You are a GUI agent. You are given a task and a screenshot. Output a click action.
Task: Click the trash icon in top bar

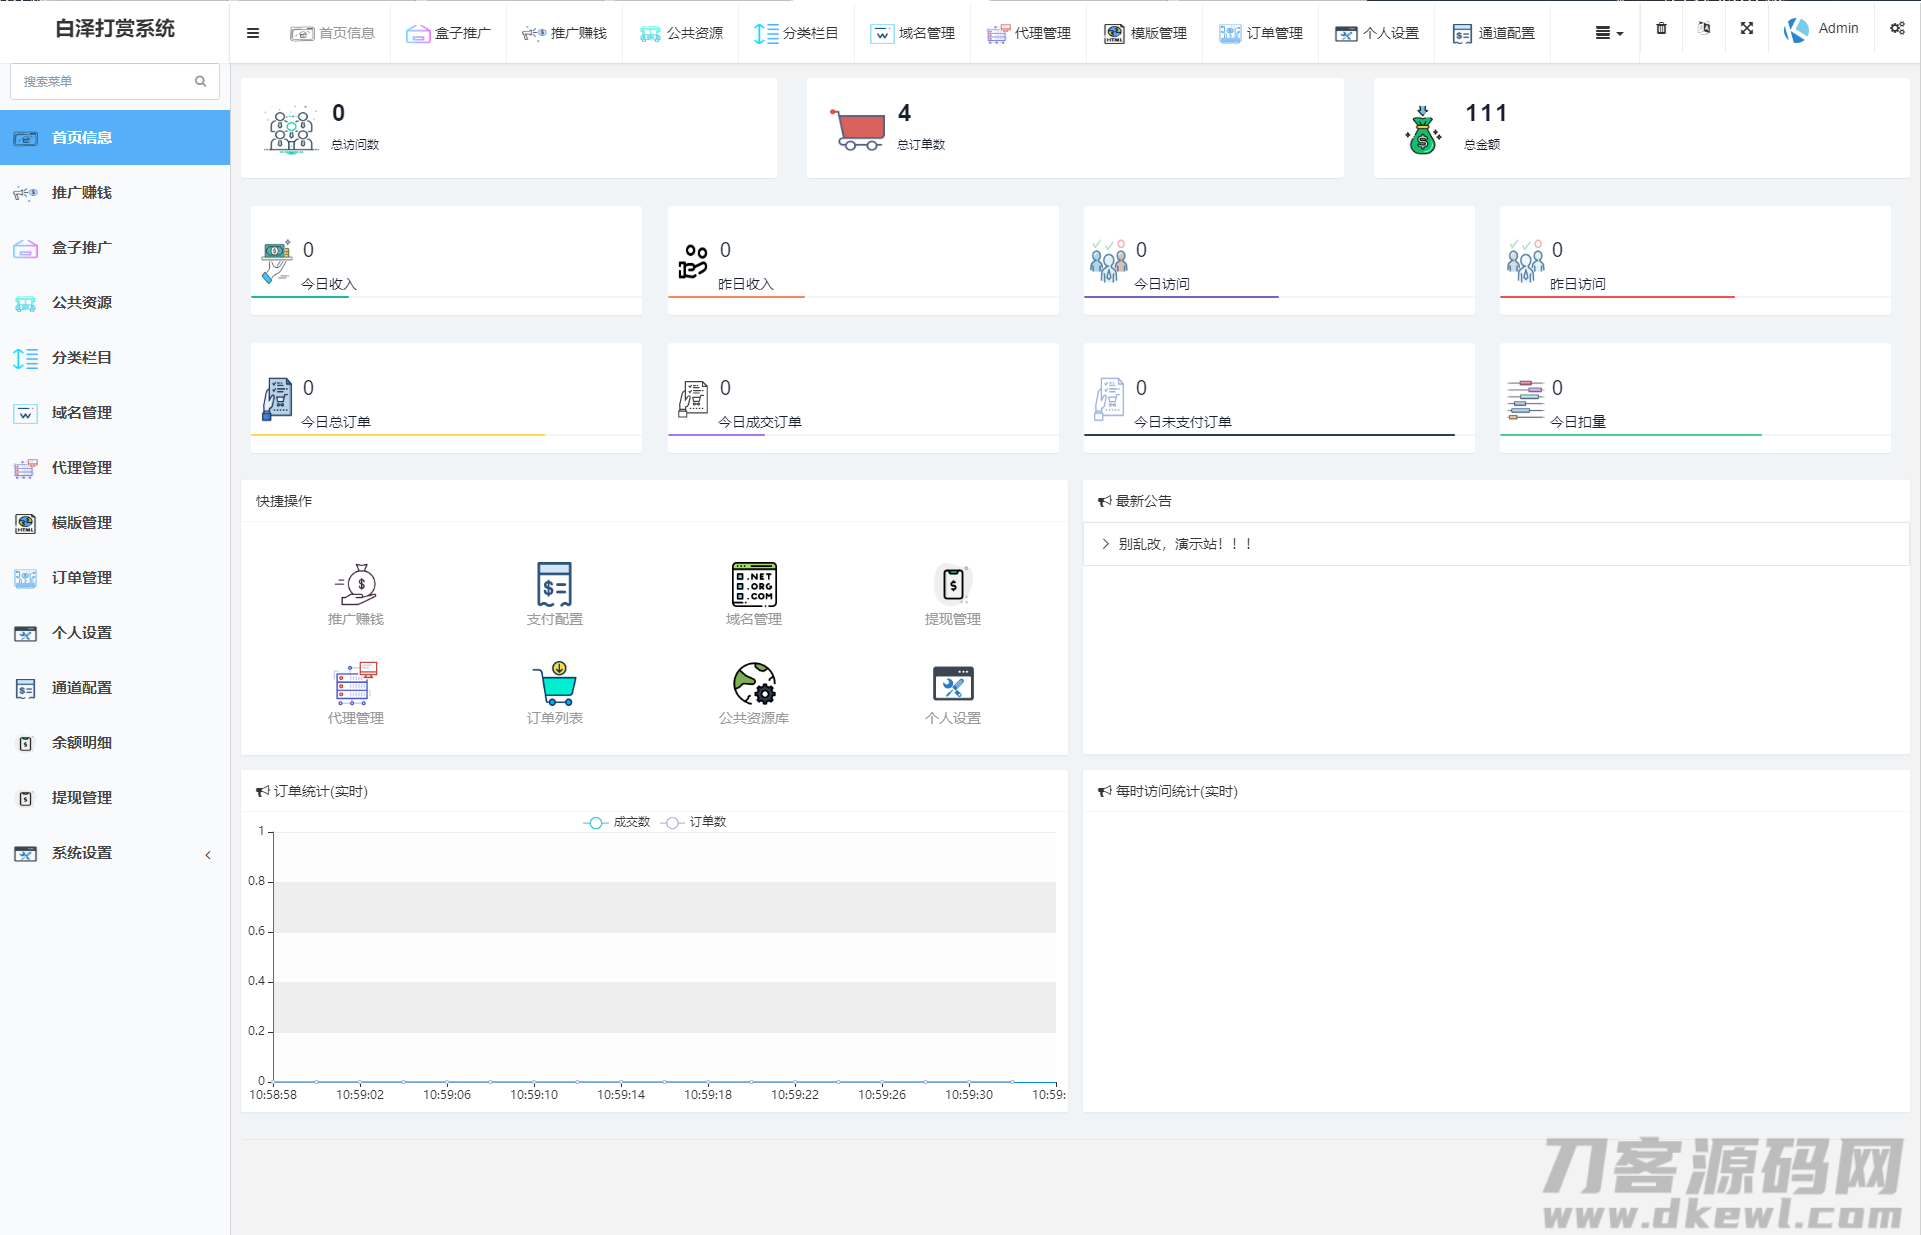[1661, 29]
